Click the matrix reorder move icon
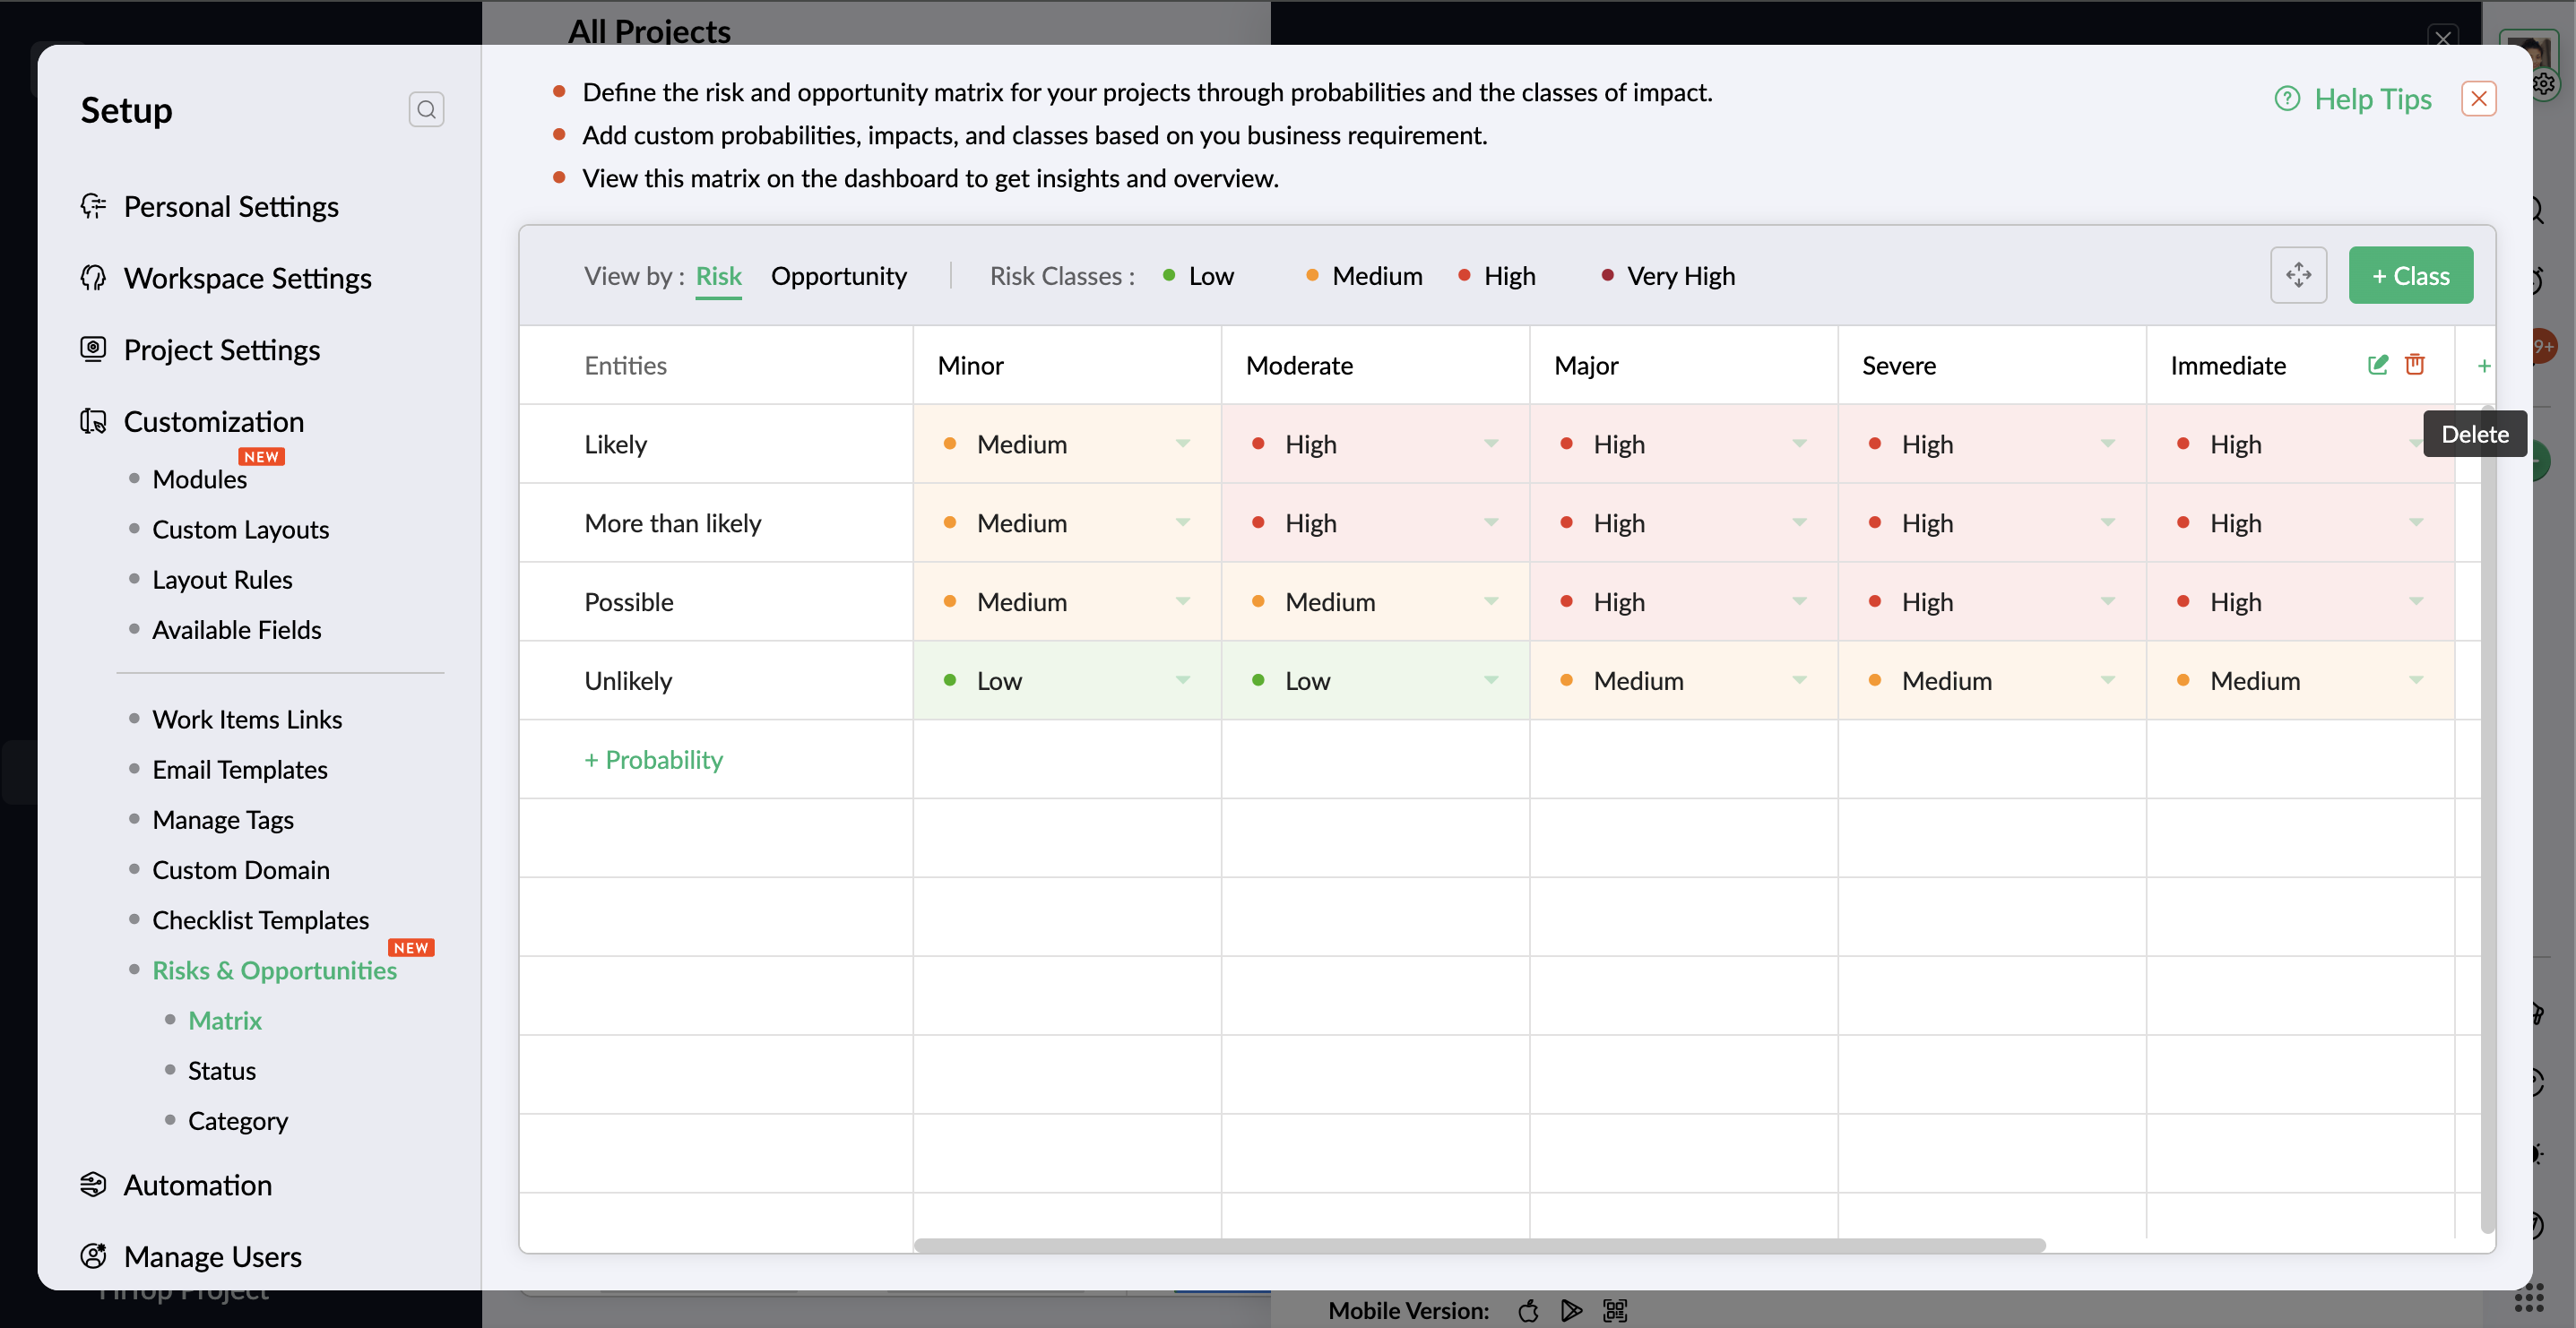Image resolution: width=2576 pixels, height=1328 pixels. pos(2298,275)
